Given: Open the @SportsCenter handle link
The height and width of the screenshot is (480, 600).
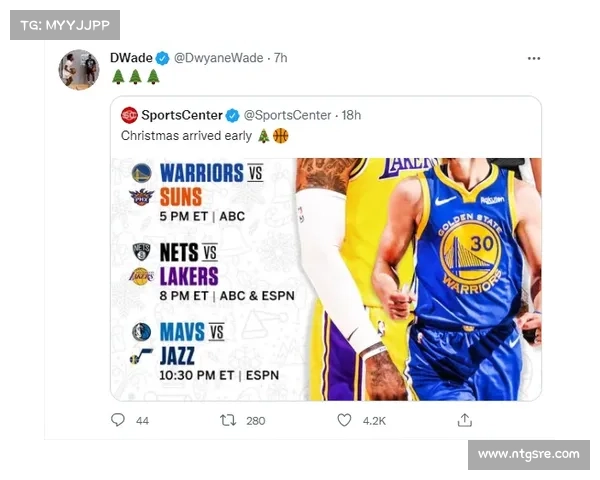Looking at the screenshot, I should [286, 115].
